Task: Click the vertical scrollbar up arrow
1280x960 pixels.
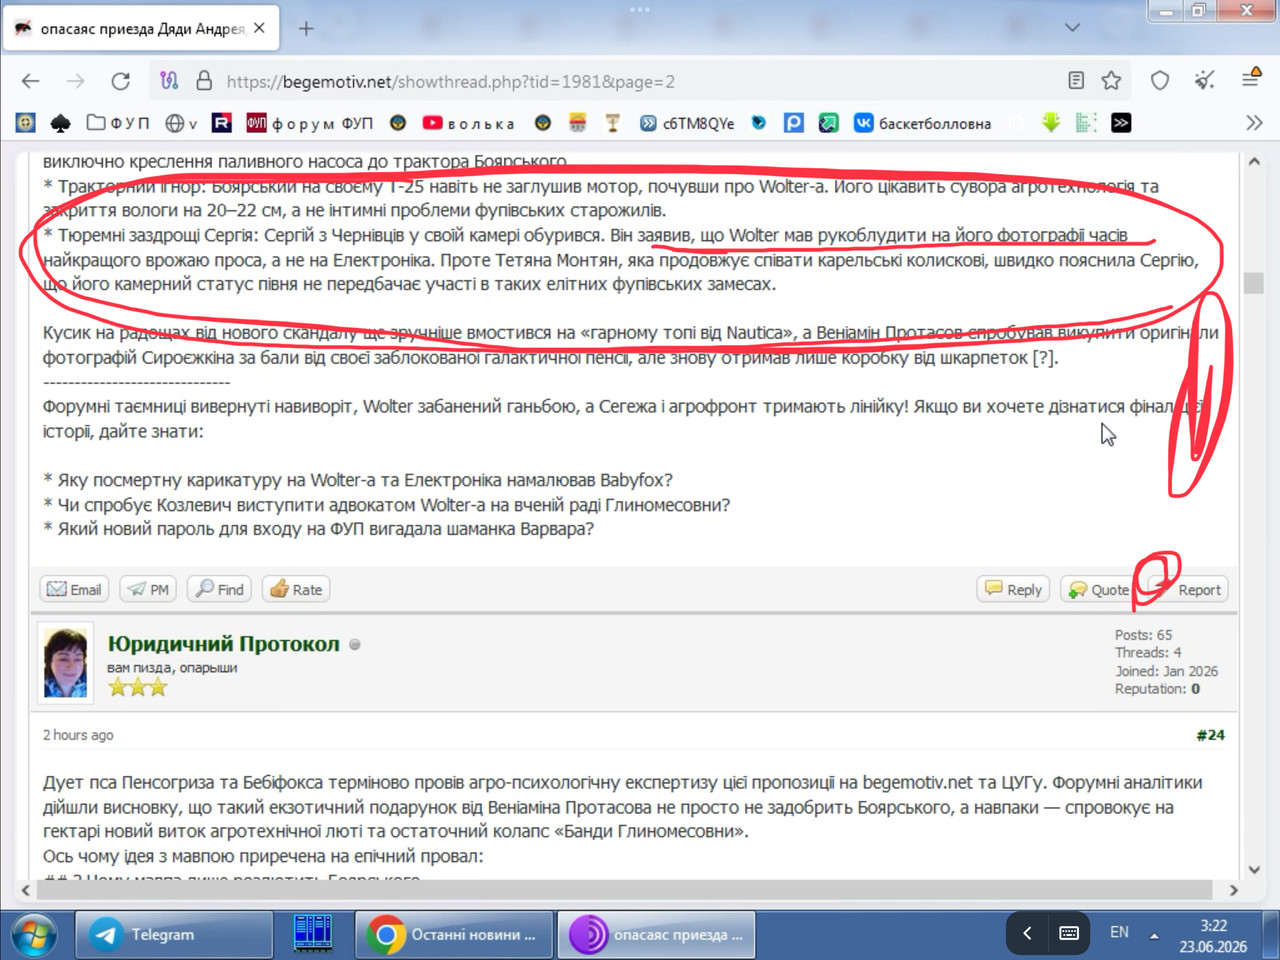Action: click(x=1254, y=161)
